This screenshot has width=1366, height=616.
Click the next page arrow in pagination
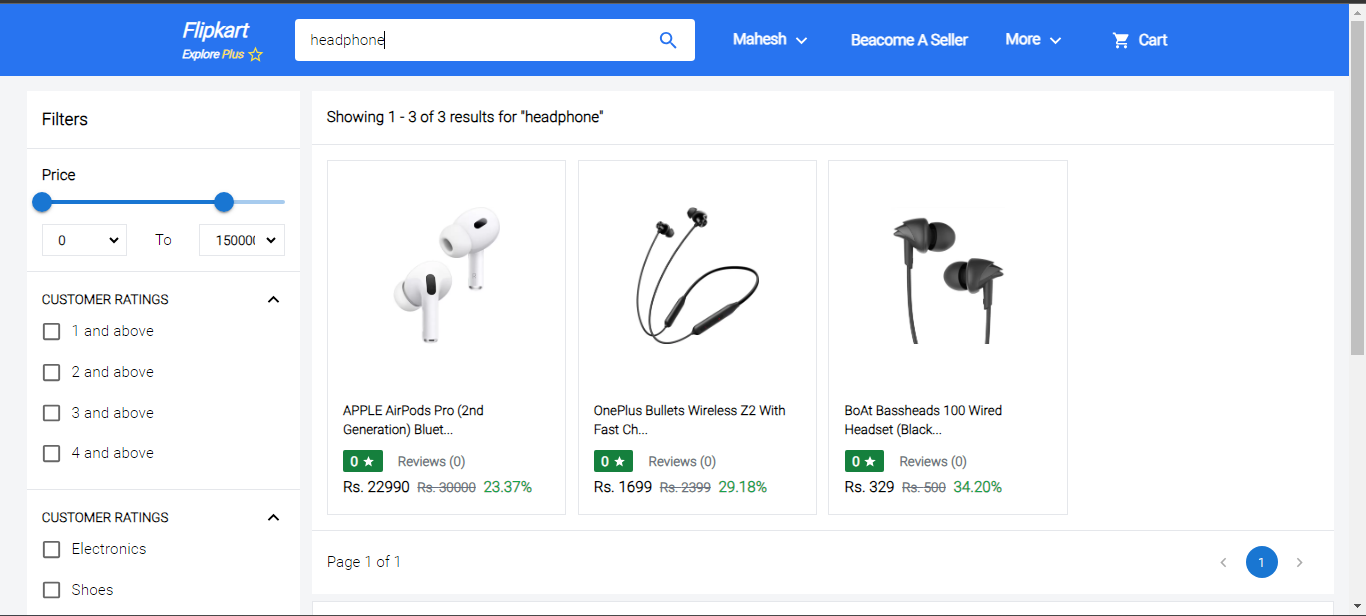point(1299,562)
